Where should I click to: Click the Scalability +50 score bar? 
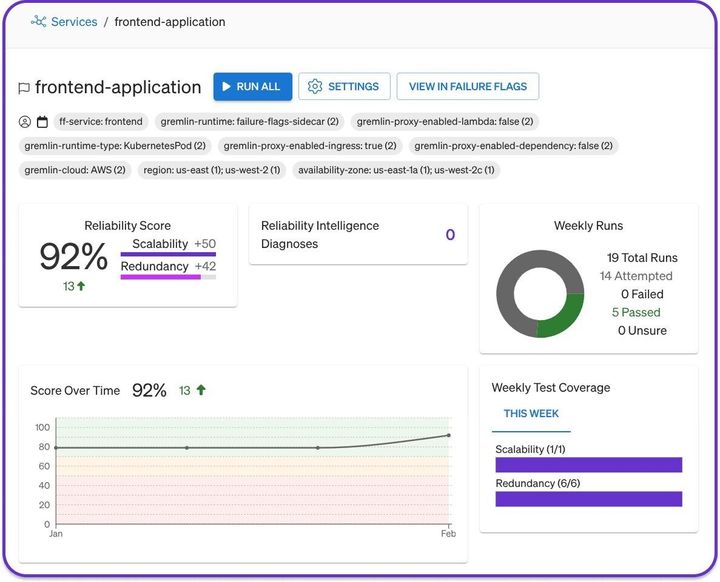pyautogui.click(x=168, y=254)
